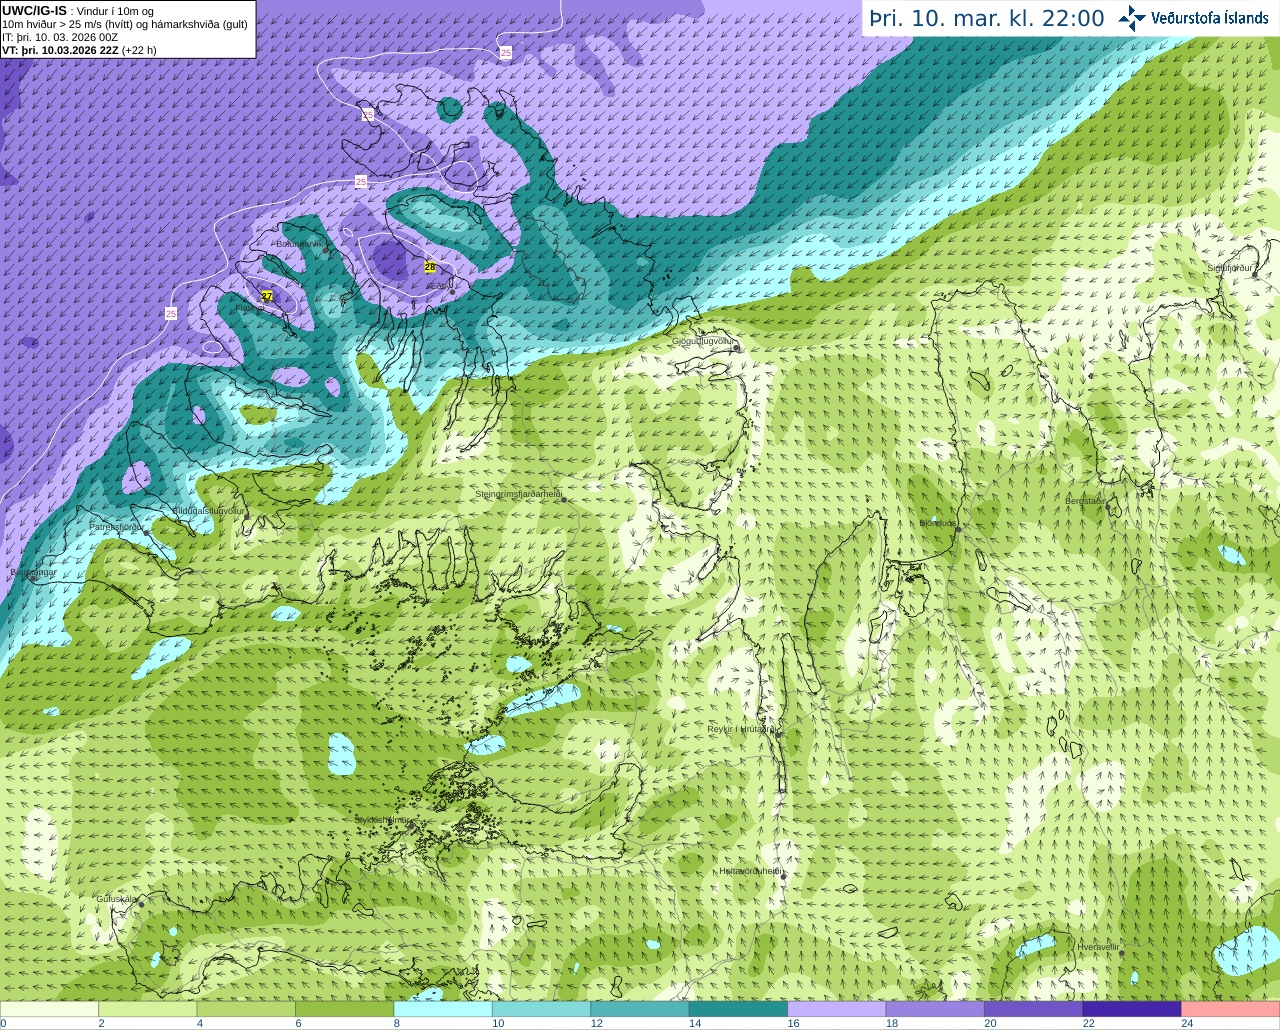1280x1030 pixels.
Task: Pick the 18–20 m/s purple legend swatch
Action: (x=936, y=1009)
